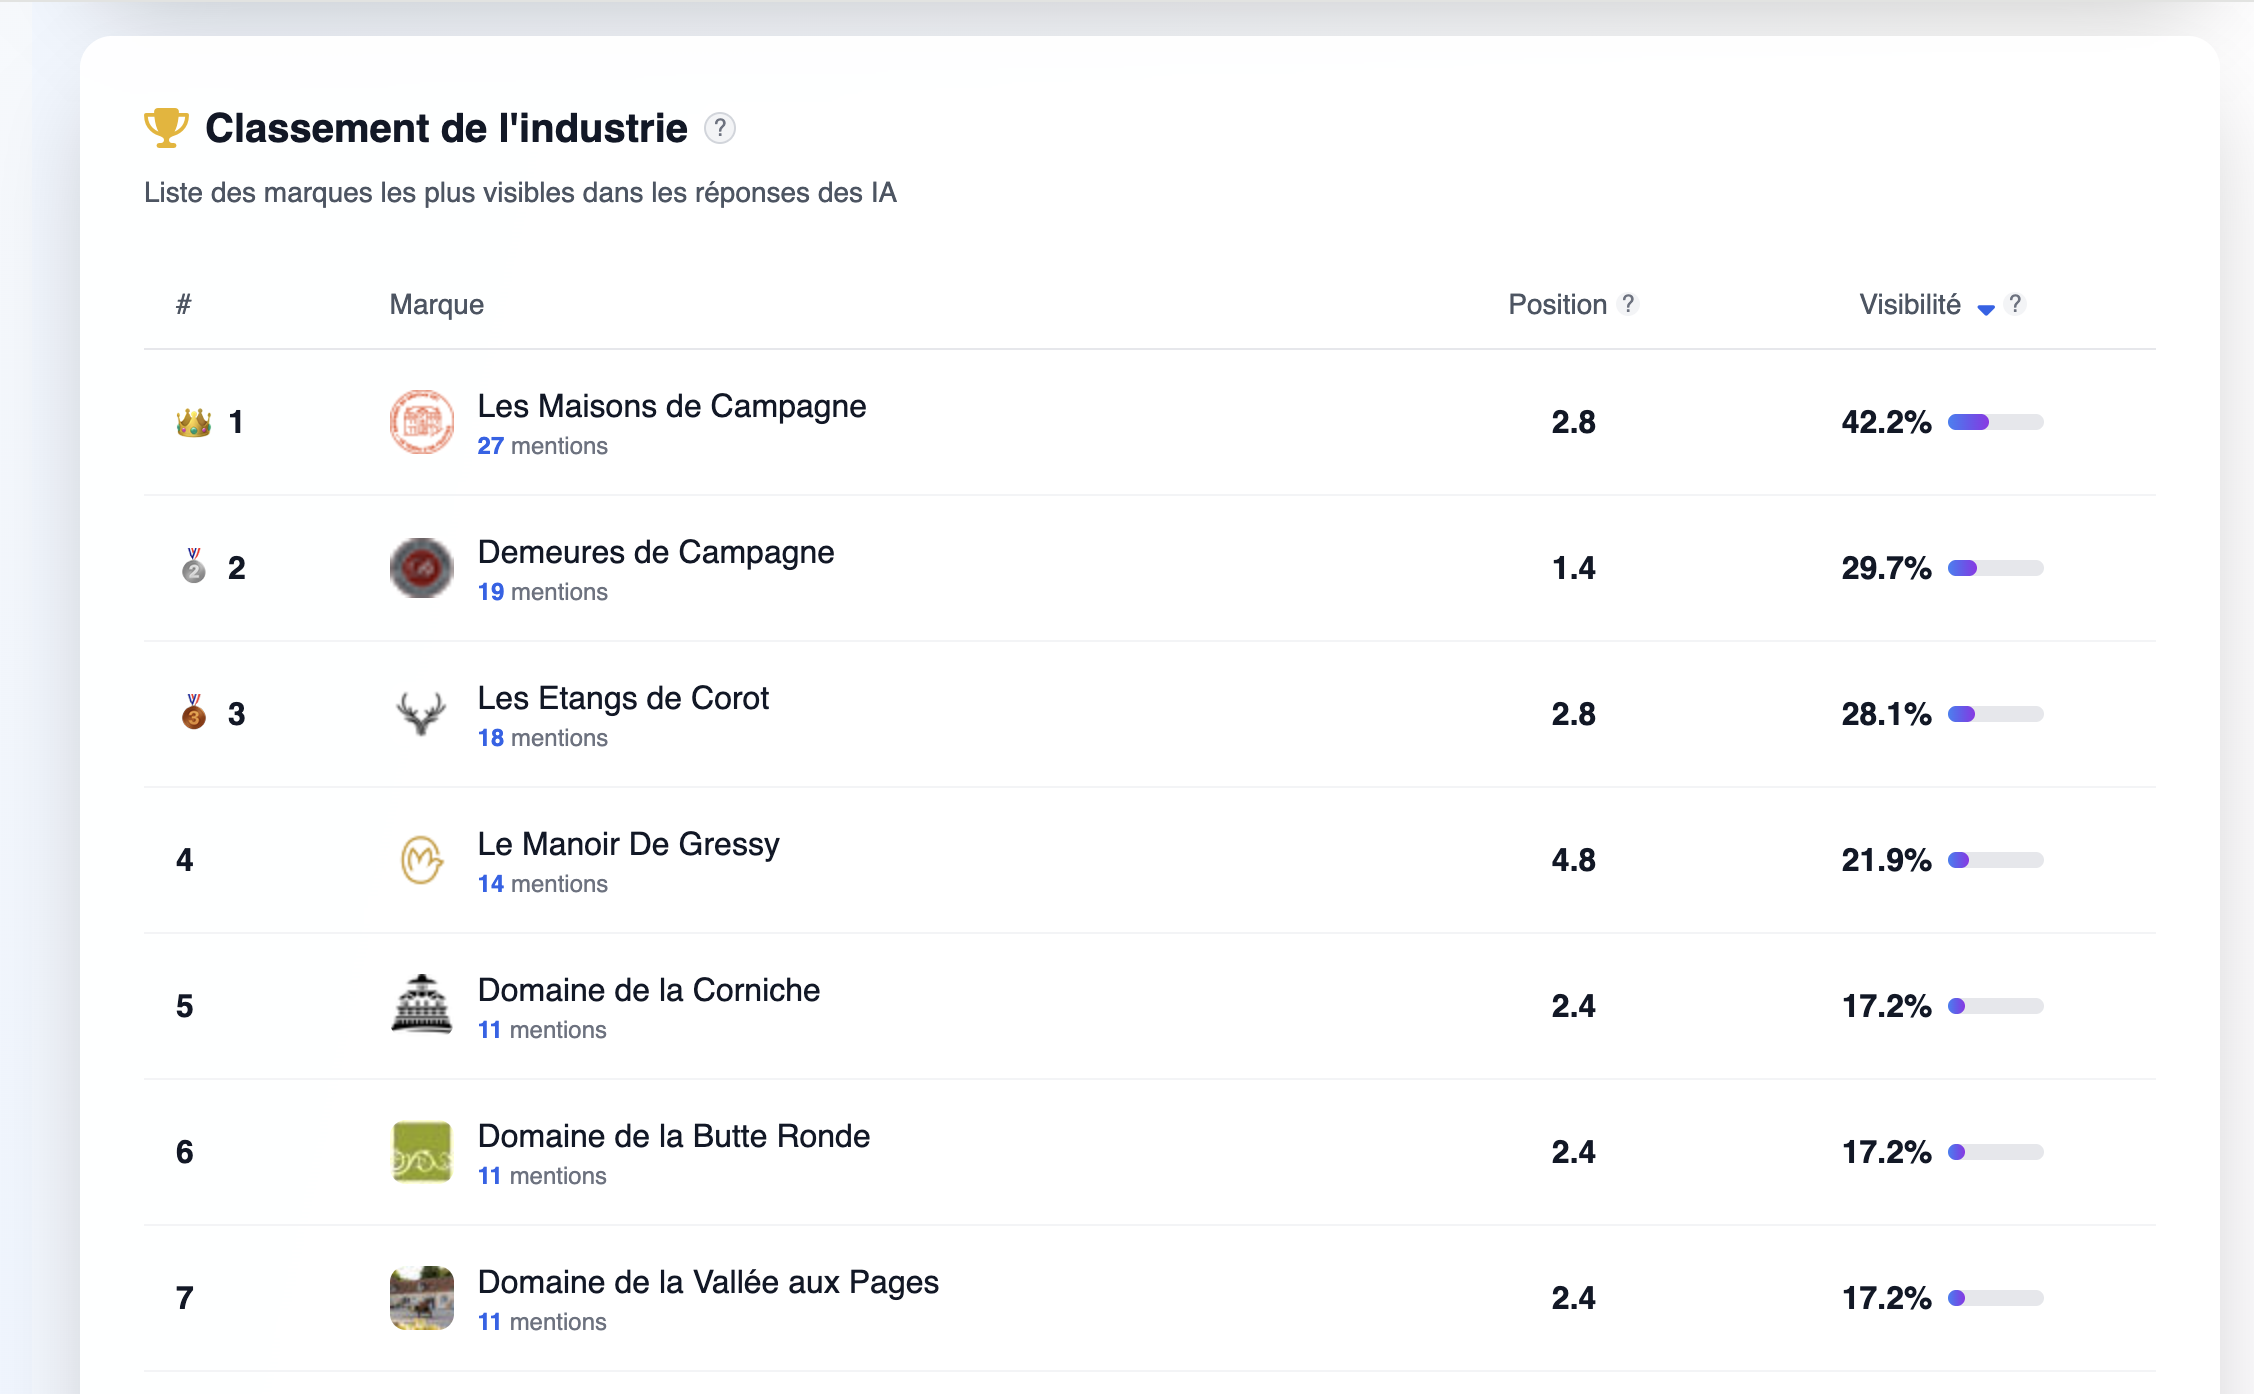Click the Domaine de la Corniche logo
This screenshot has height=1394, width=2254.
tap(421, 1004)
